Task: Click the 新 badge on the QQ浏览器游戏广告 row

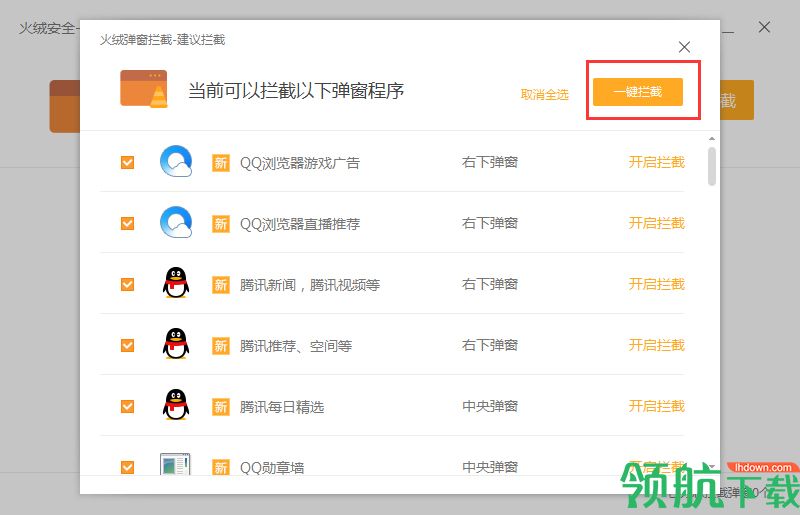Action: click(220, 163)
